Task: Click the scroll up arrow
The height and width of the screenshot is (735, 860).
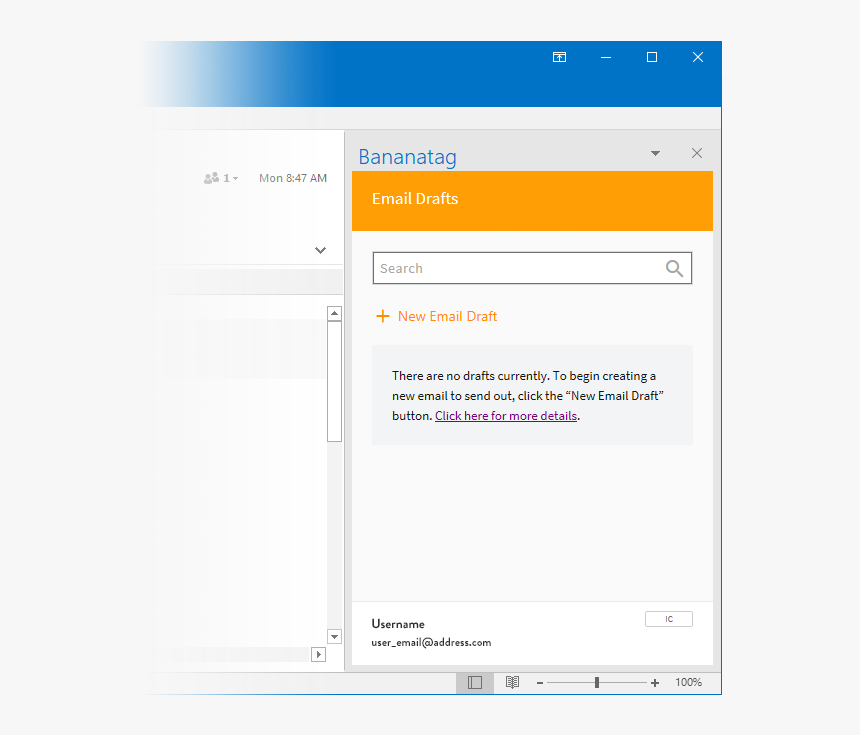Action: pyautogui.click(x=335, y=313)
